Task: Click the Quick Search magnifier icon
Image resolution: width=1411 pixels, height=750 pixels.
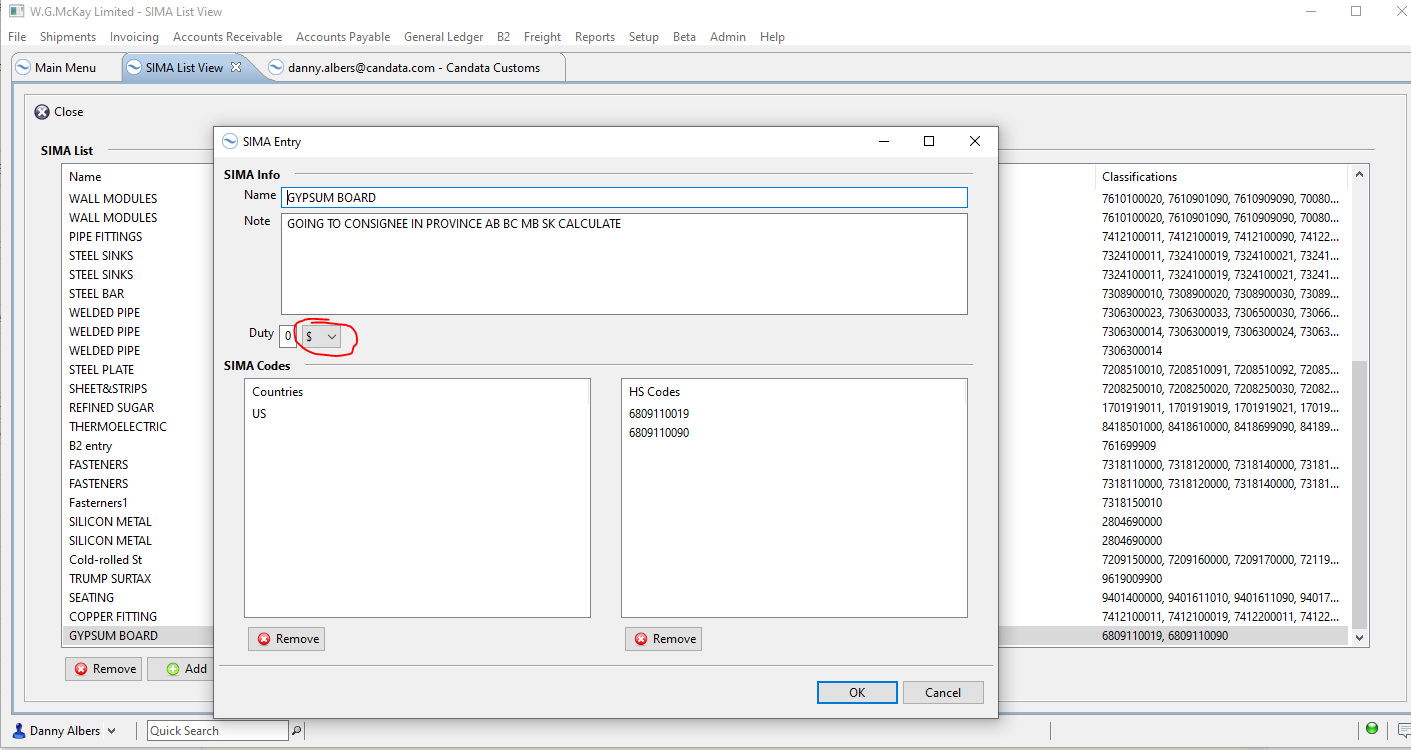Action: click(x=296, y=731)
